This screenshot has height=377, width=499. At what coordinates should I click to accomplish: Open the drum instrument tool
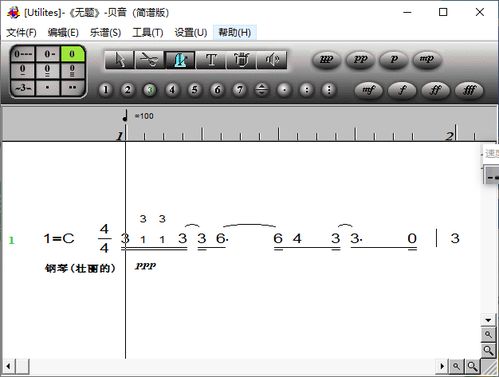241,60
